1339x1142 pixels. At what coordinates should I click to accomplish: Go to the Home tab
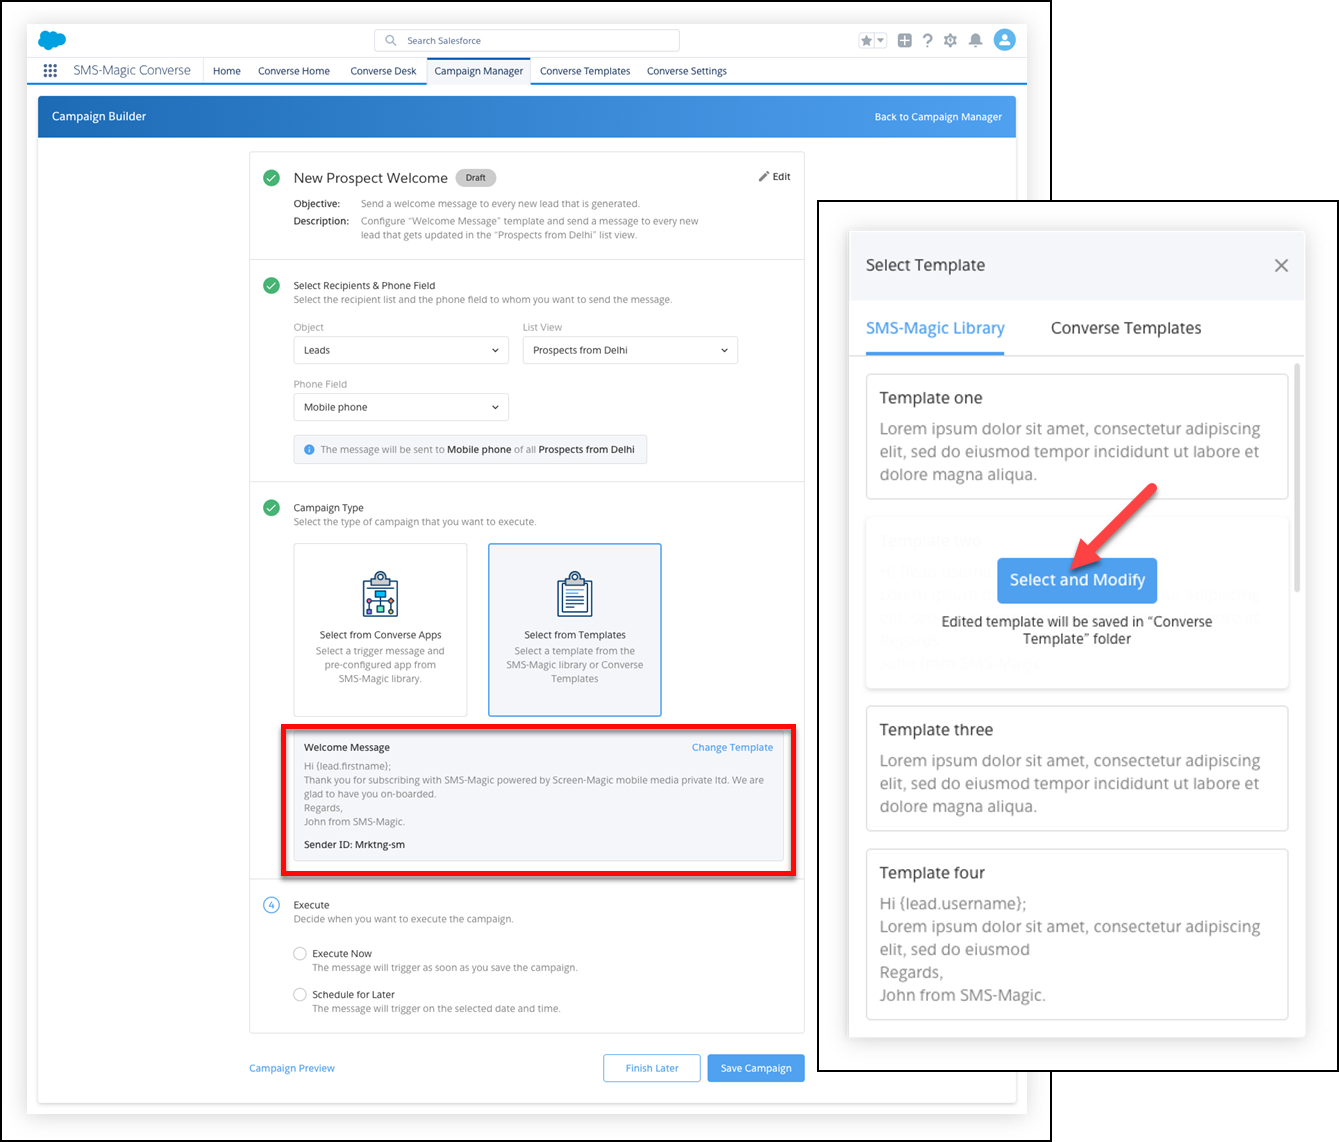pyautogui.click(x=227, y=71)
